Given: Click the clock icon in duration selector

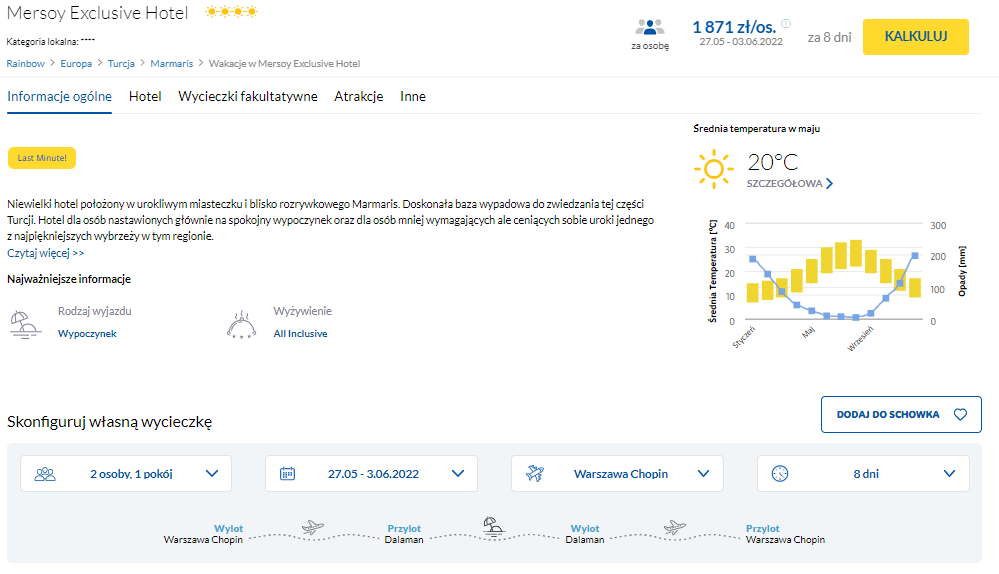Looking at the screenshot, I should [780, 474].
